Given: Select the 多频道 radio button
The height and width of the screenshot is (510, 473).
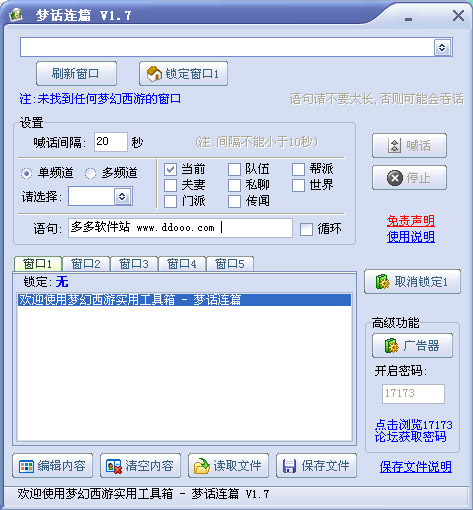Looking at the screenshot, I should 90,173.
